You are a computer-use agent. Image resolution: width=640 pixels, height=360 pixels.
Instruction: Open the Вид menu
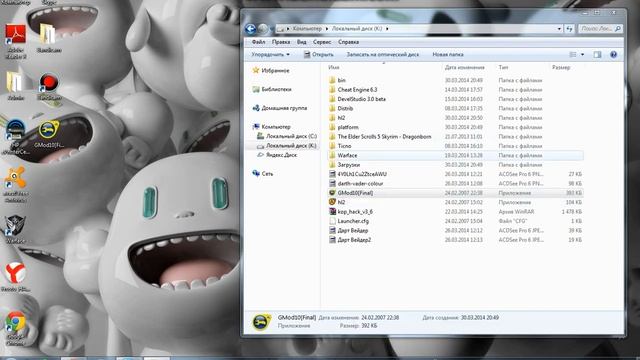click(302, 42)
